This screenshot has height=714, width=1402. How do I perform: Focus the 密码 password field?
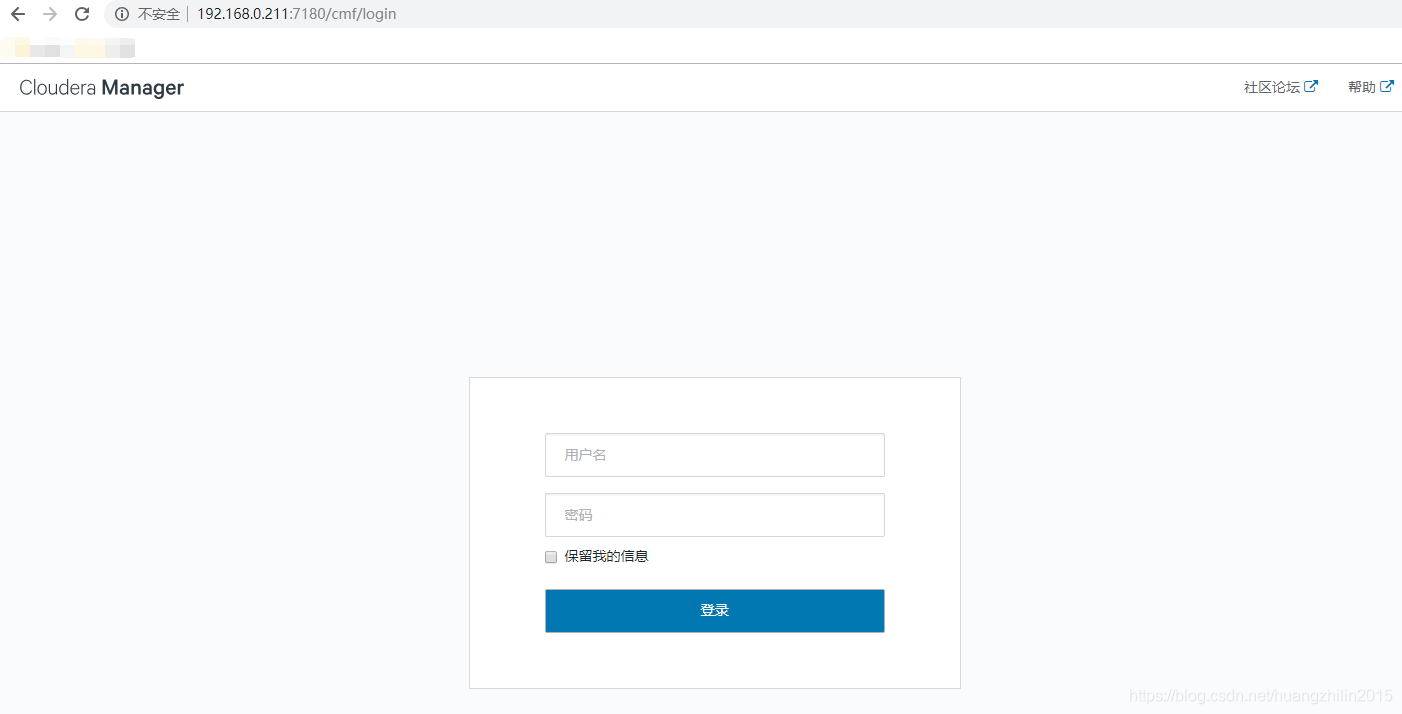point(714,515)
